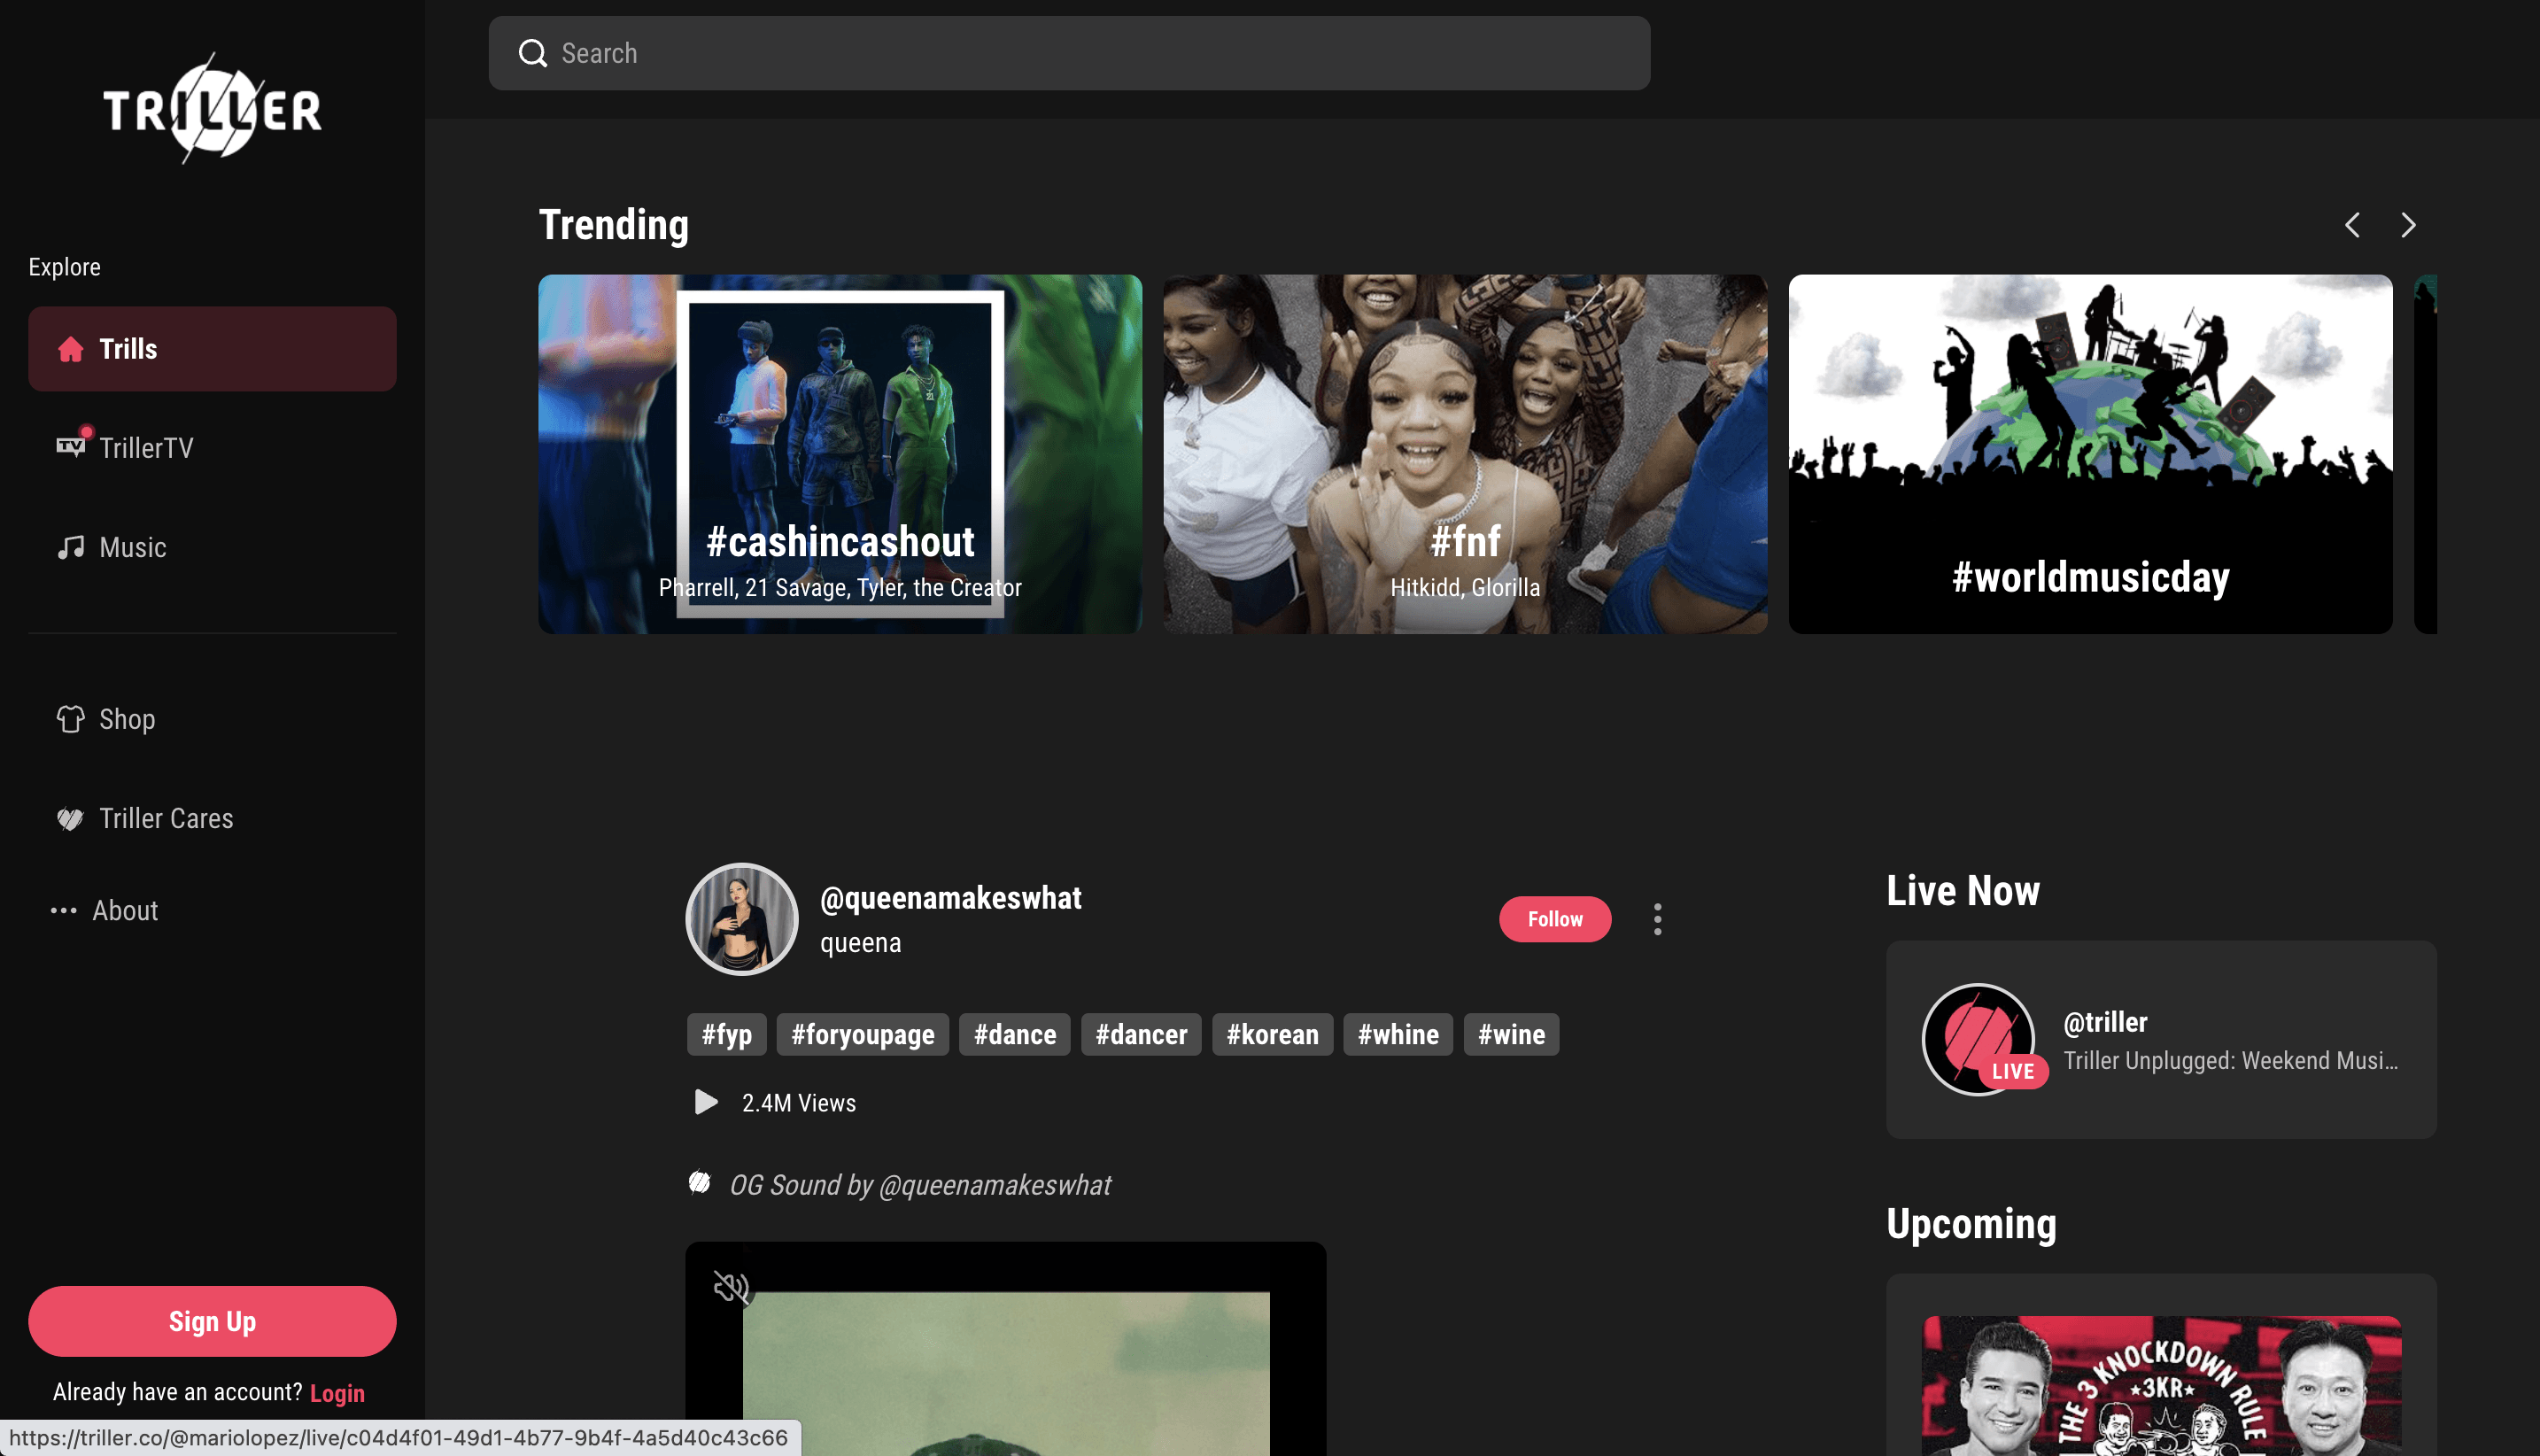Screen dimensions: 2540x1456
Task: Open the About menu item
Action: (125, 910)
